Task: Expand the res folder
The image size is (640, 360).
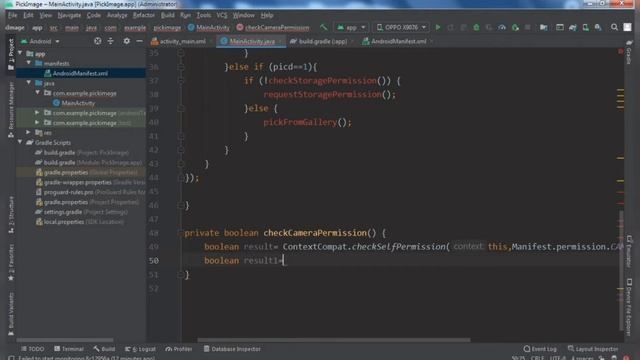Action: tap(29, 132)
